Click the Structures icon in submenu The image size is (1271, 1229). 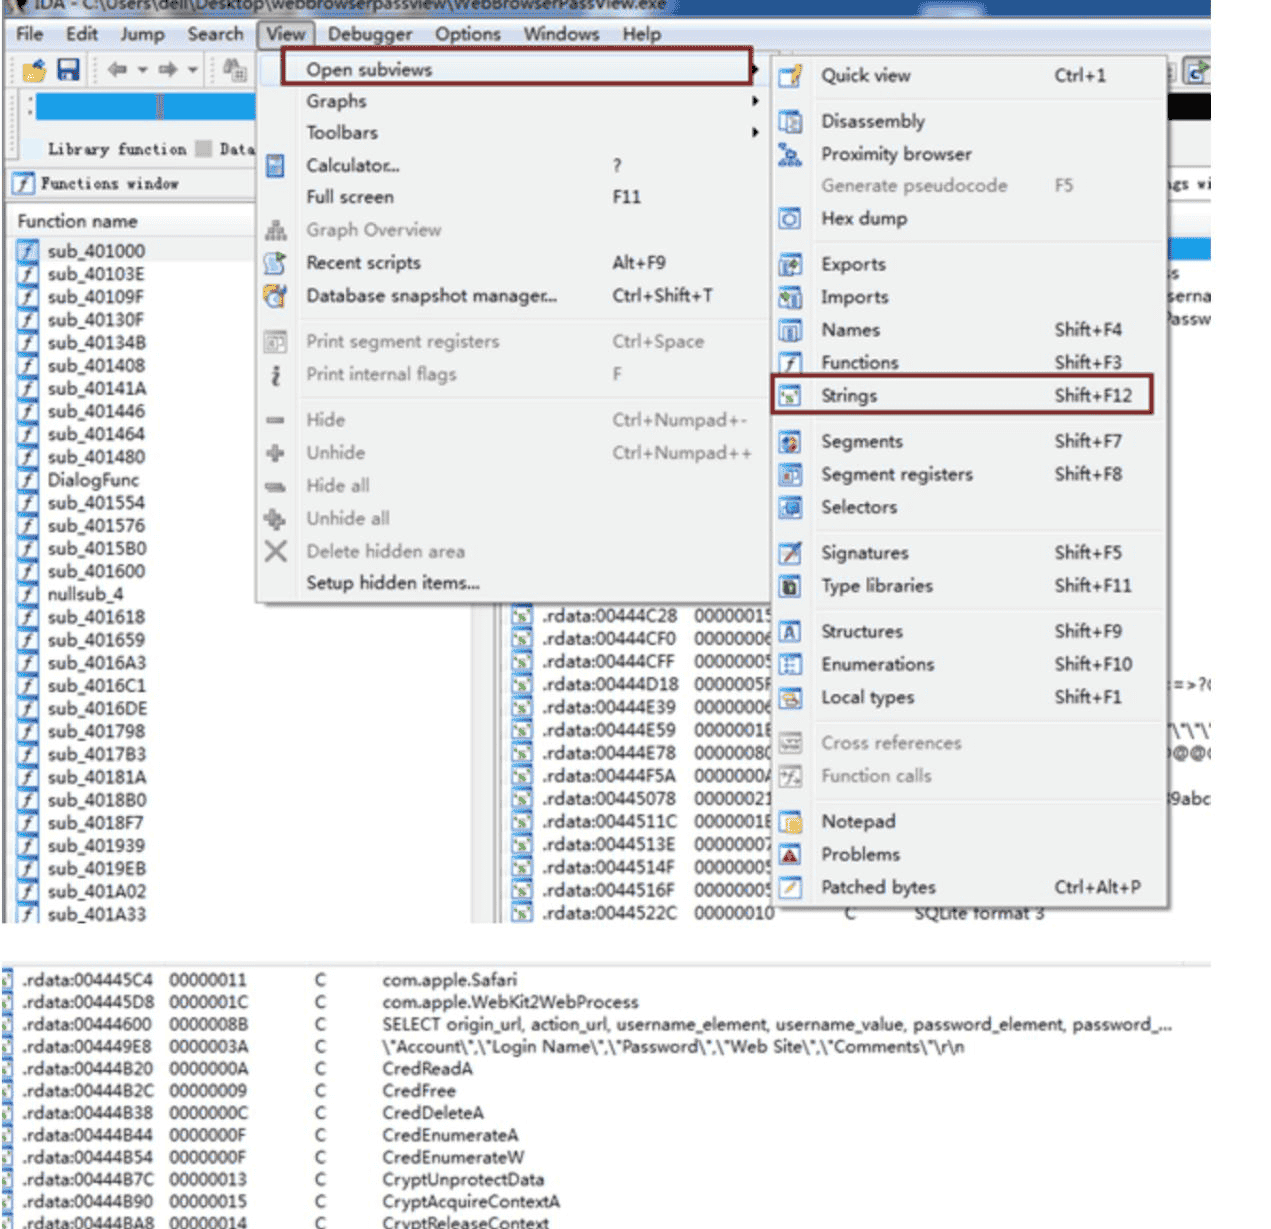coord(790,632)
